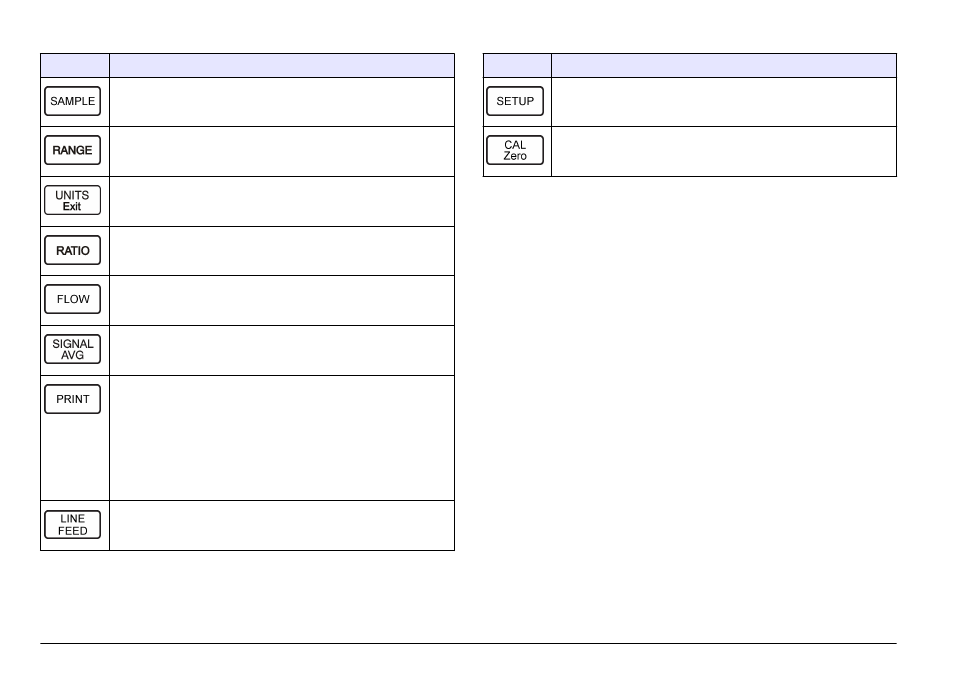Select the RANGE key icon

pos(72,150)
